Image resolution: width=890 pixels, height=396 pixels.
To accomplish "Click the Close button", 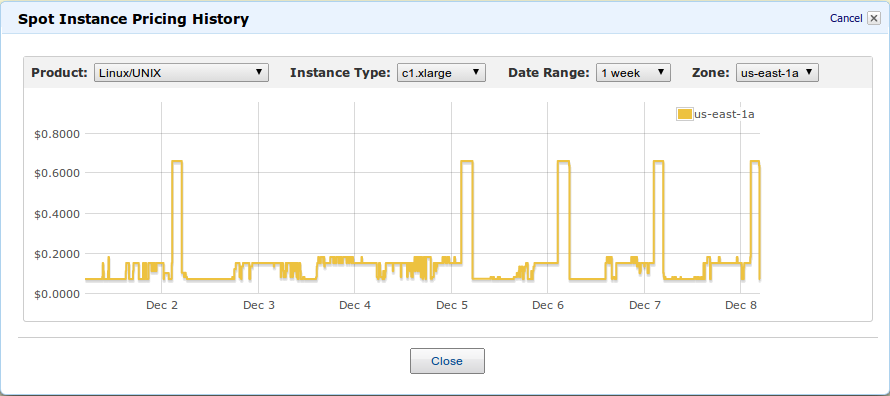I will point(447,361).
